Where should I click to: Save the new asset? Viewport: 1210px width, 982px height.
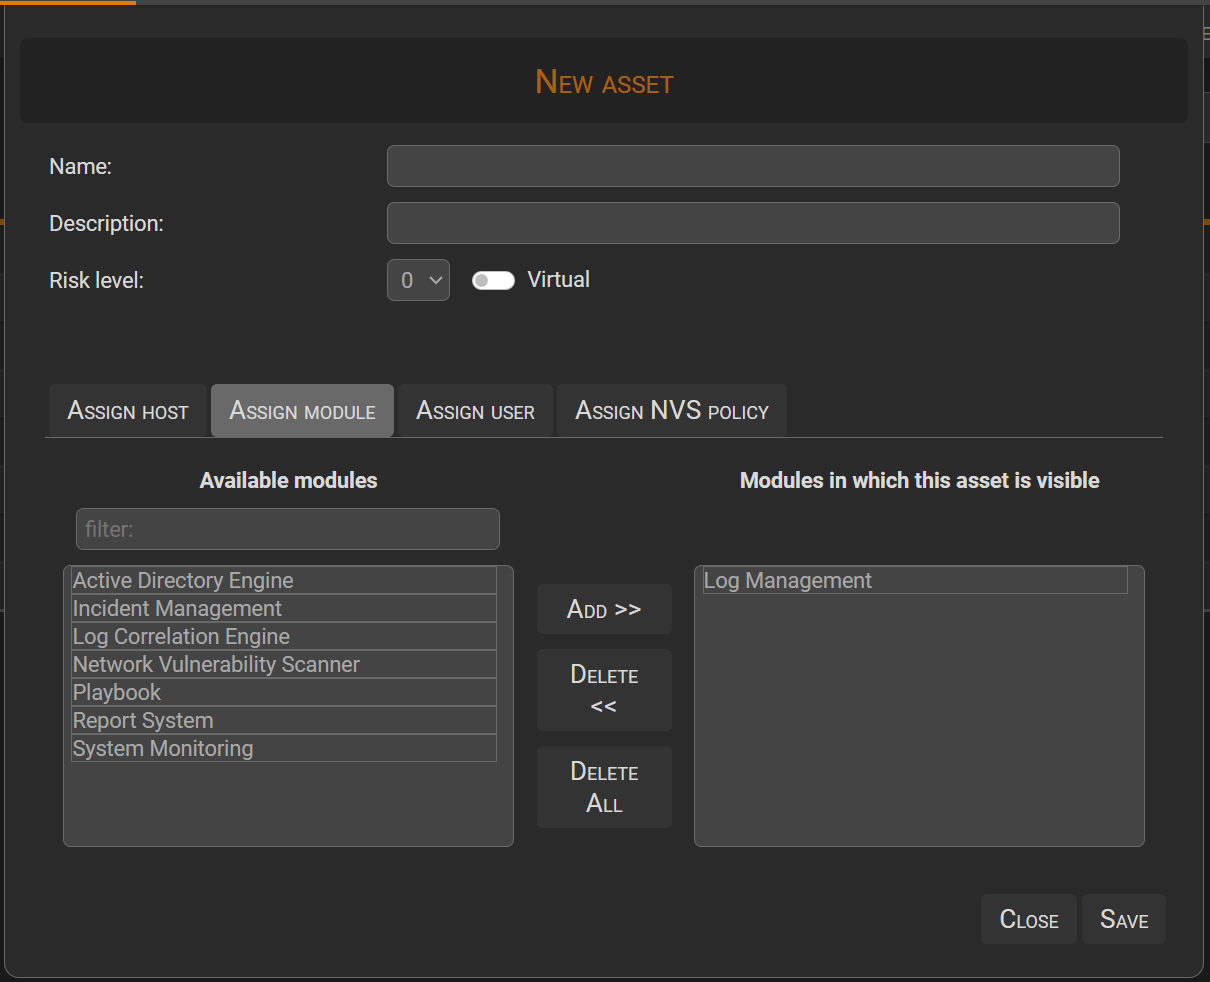tap(1123, 919)
